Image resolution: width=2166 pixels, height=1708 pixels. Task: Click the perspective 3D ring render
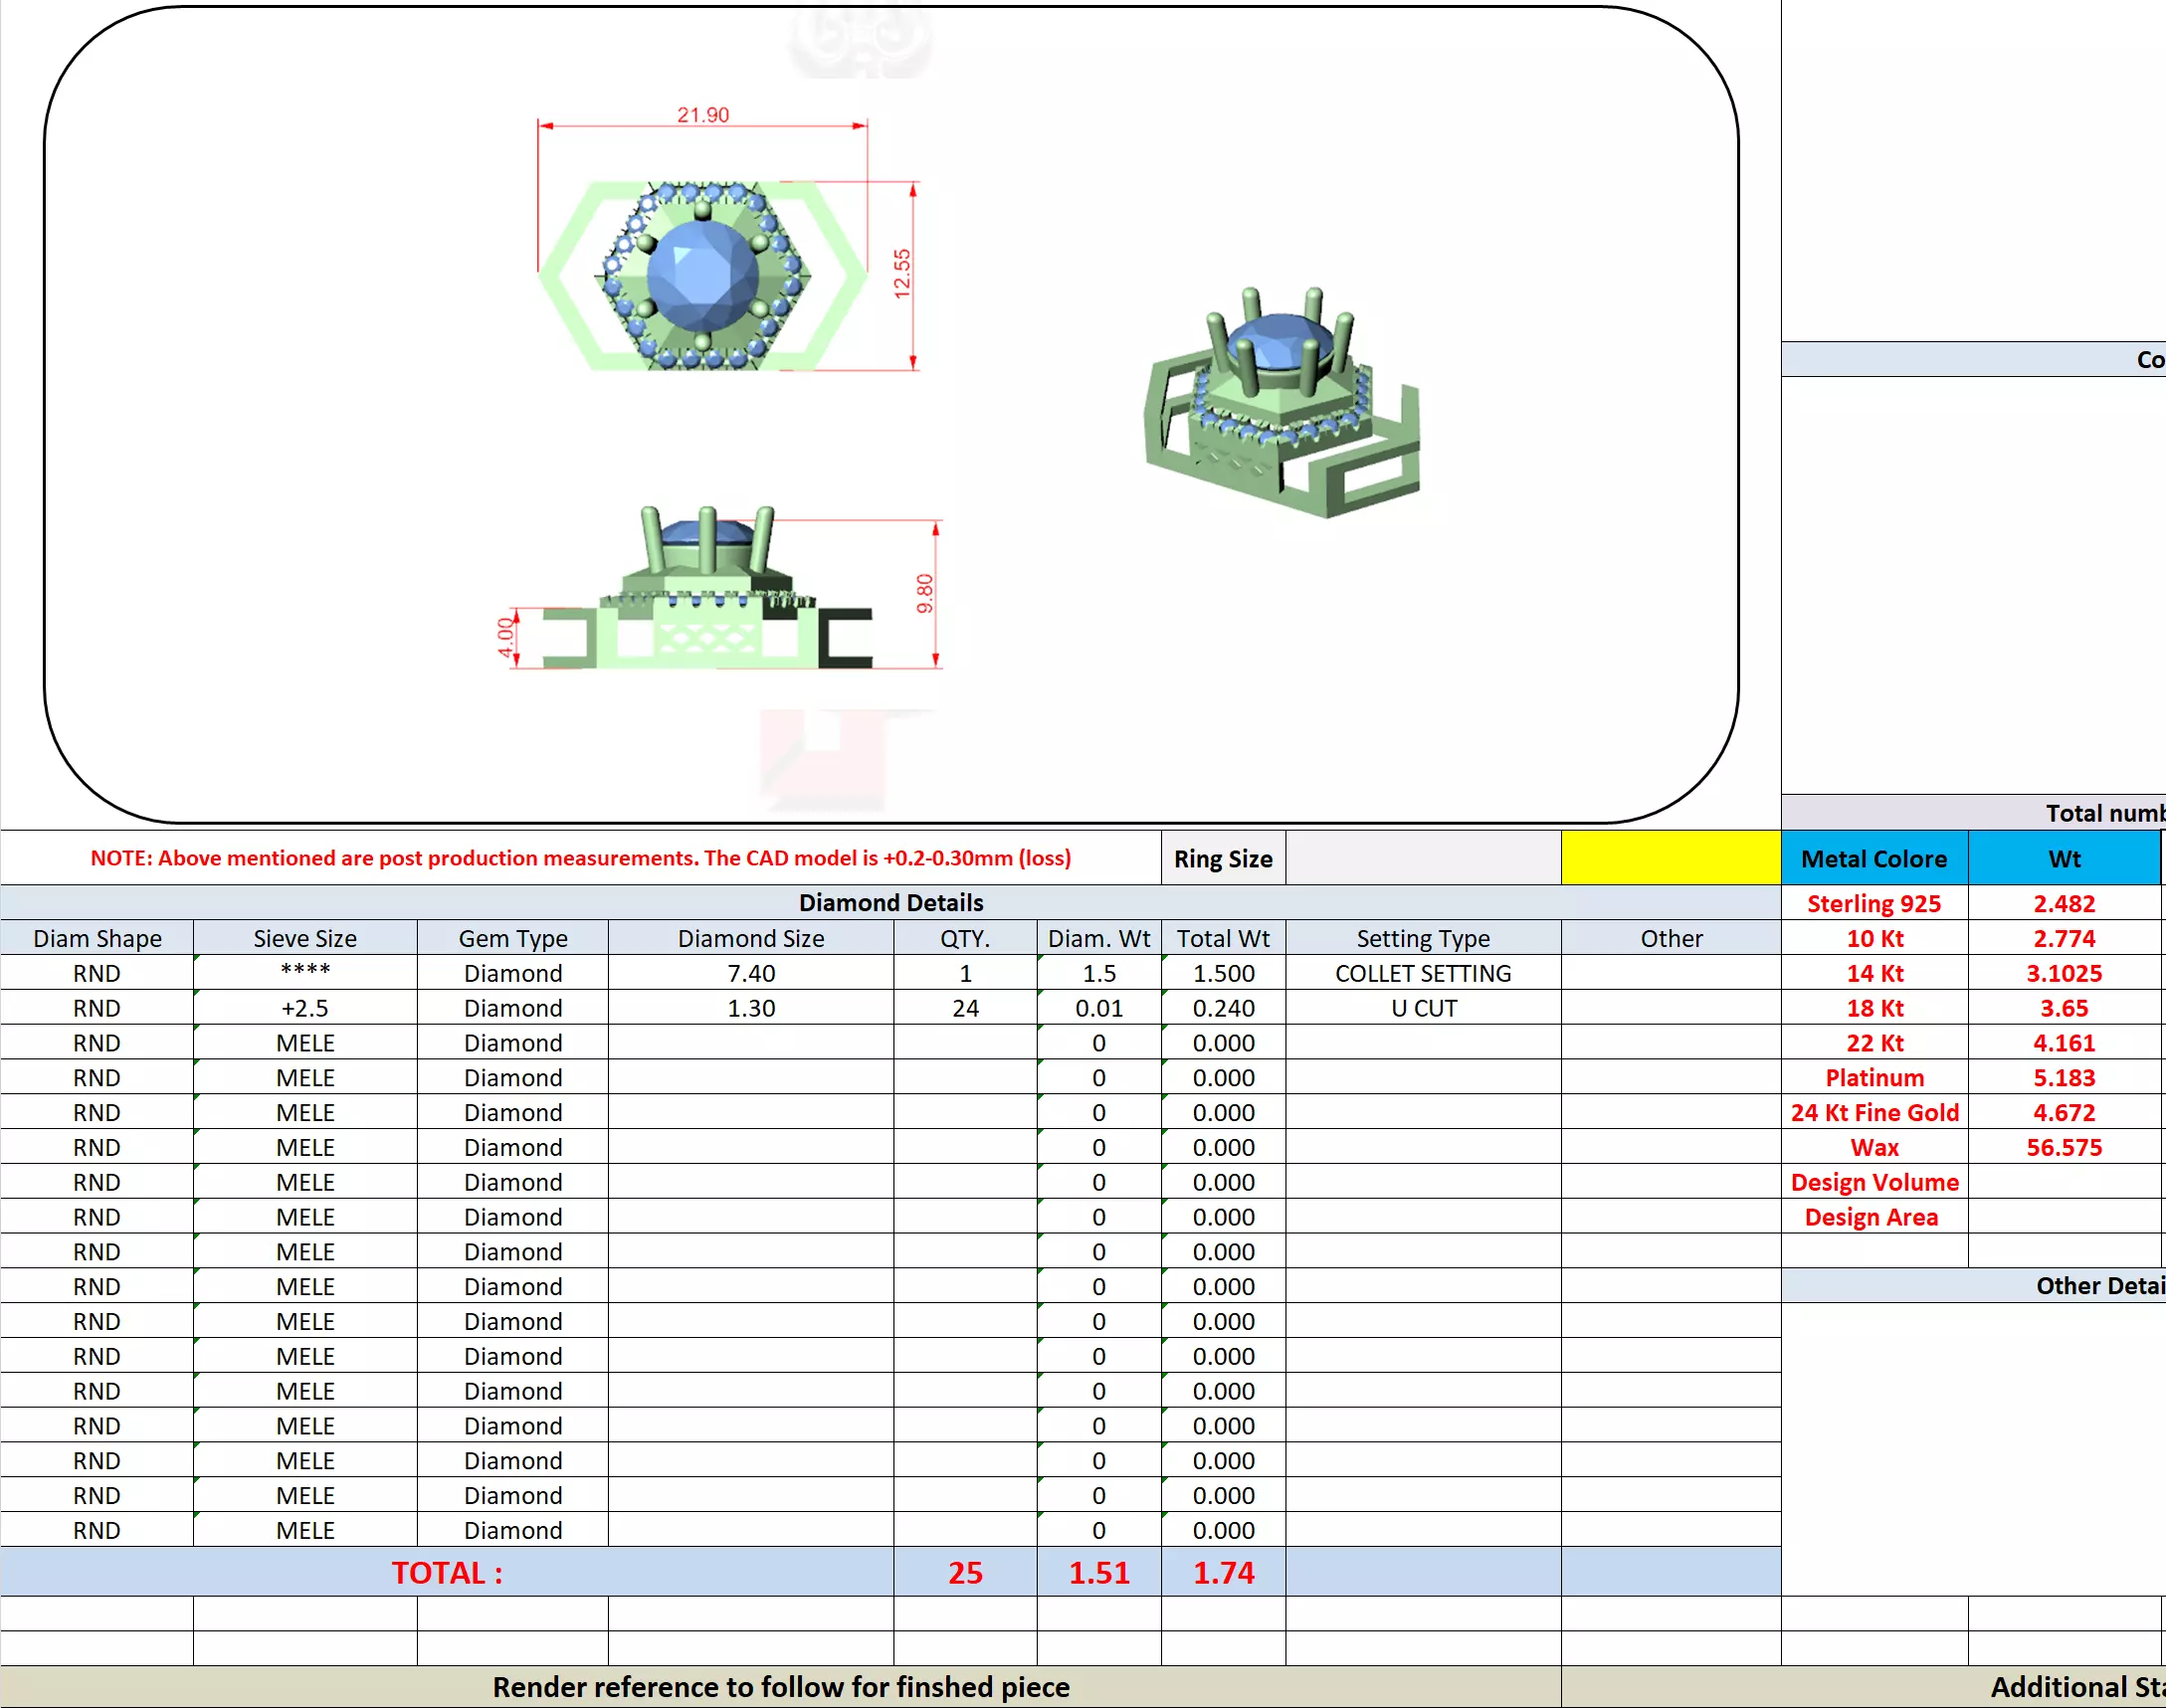click(x=1282, y=405)
